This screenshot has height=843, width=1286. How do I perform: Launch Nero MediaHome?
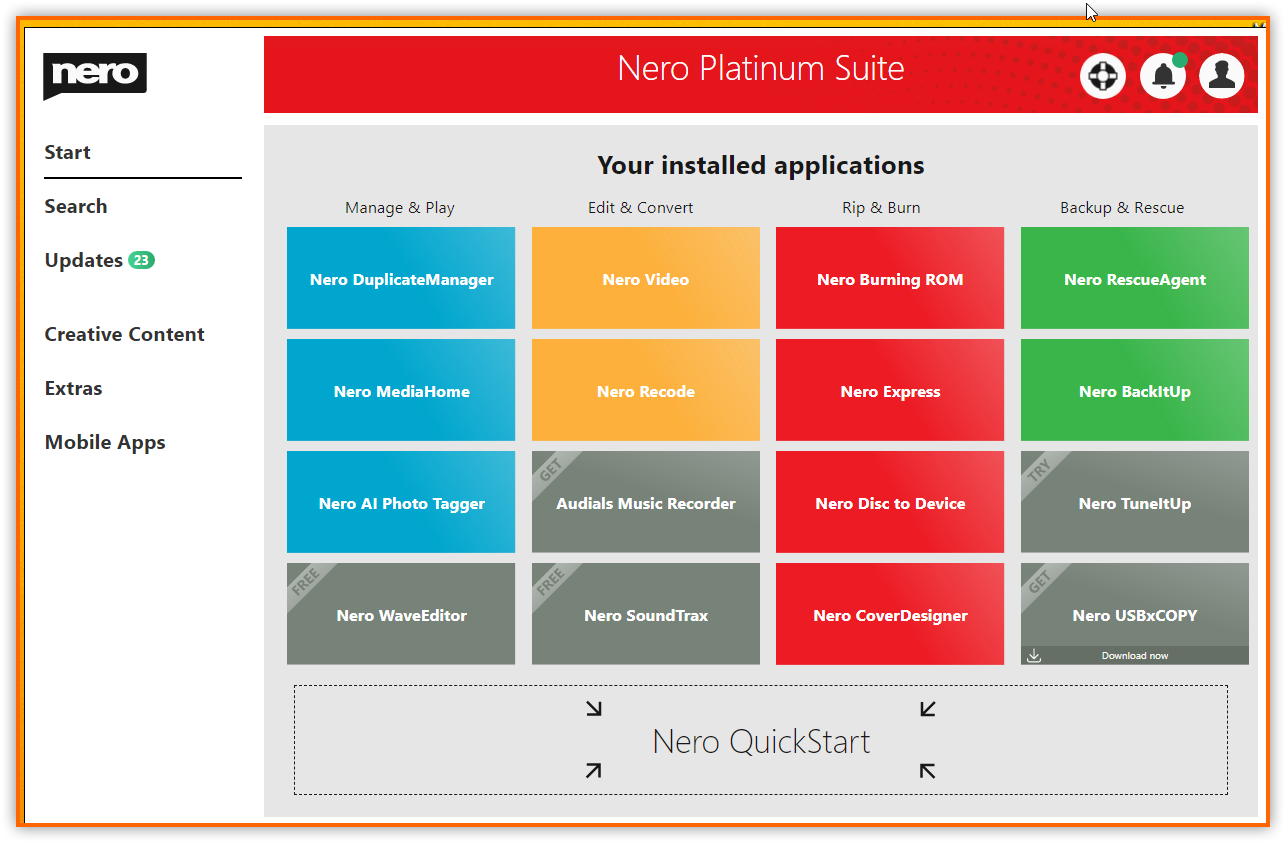401,390
